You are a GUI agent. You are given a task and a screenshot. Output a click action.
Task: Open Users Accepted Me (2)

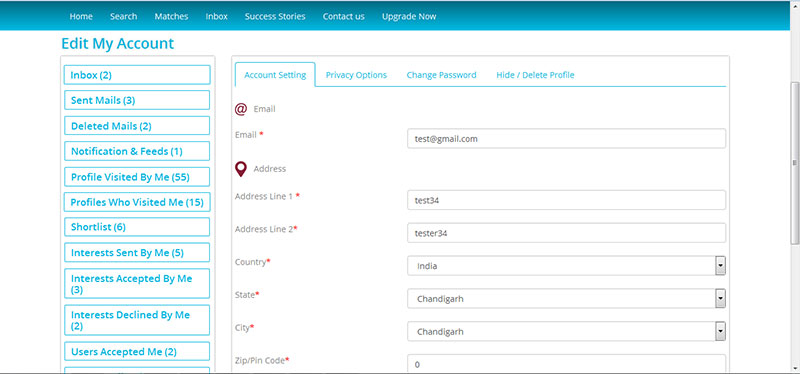pos(137,352)
